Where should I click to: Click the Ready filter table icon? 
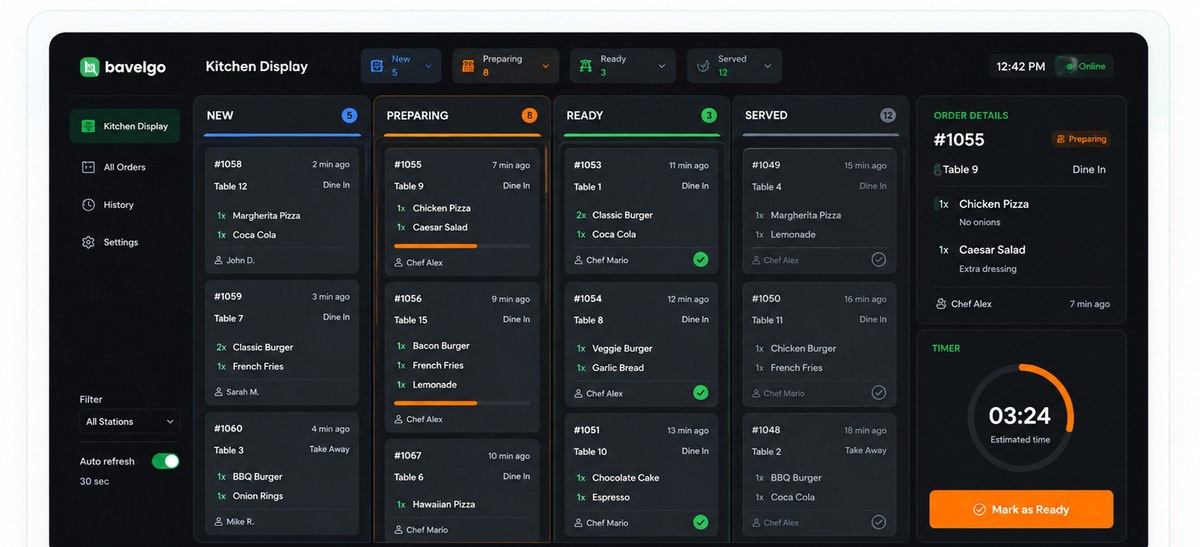coord(586,66)
